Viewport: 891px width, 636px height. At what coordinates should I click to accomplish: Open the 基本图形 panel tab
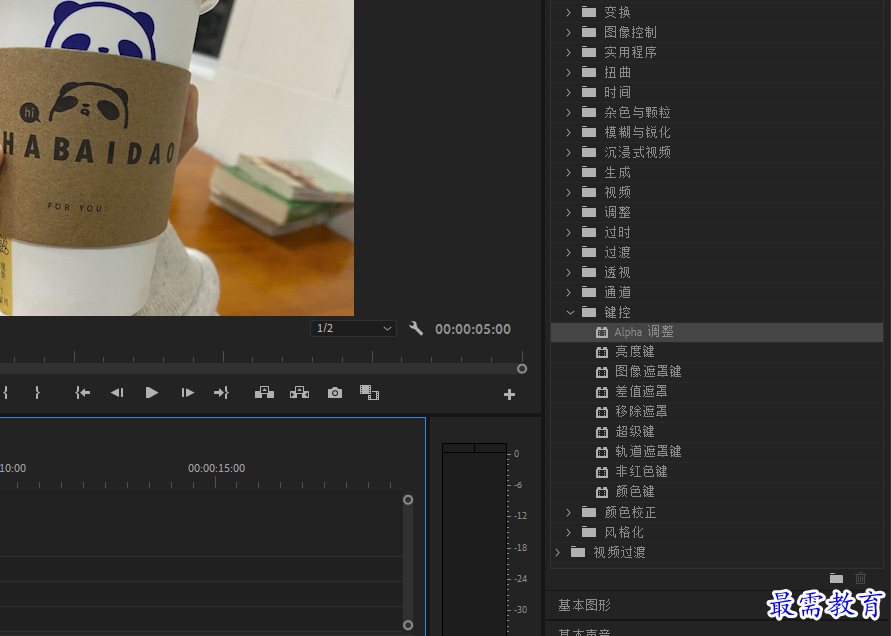(x=584, y=605)
